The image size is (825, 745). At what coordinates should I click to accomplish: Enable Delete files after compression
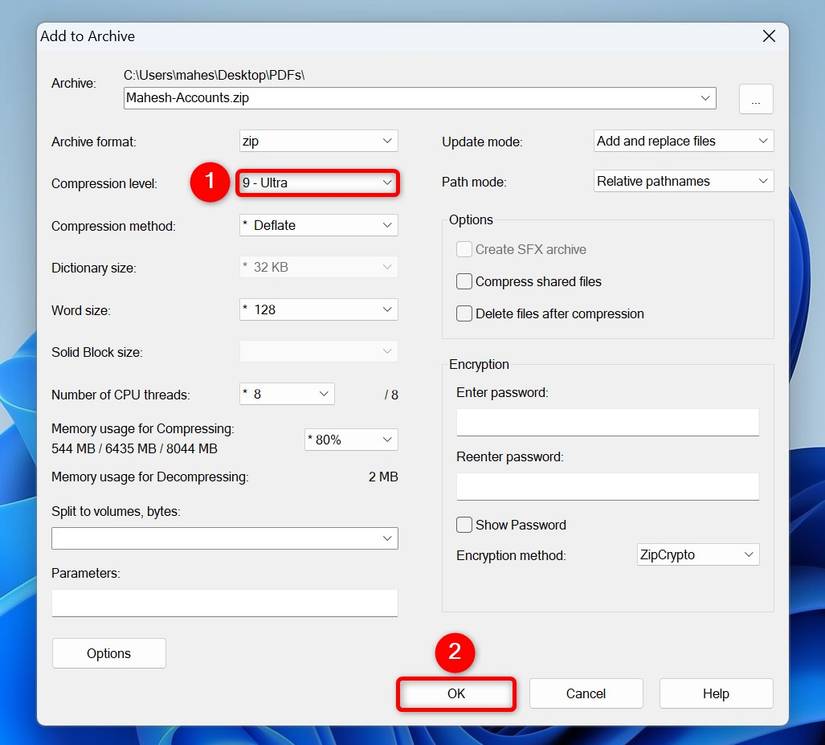tap(464, 313)
